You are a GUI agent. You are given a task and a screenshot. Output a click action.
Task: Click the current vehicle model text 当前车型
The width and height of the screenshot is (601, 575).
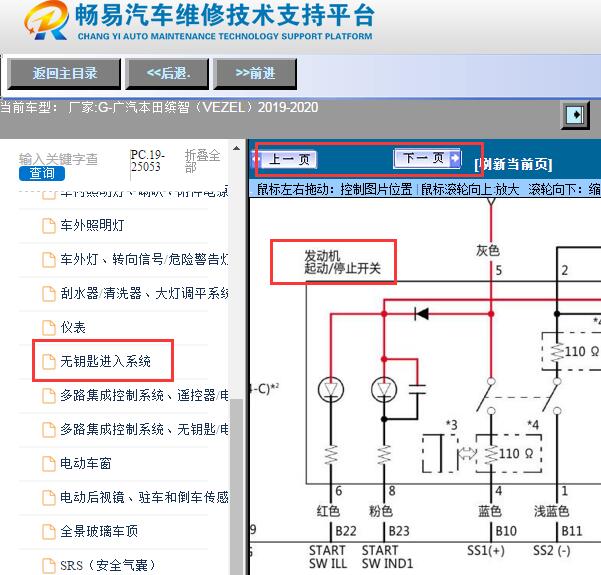[159, 107]
